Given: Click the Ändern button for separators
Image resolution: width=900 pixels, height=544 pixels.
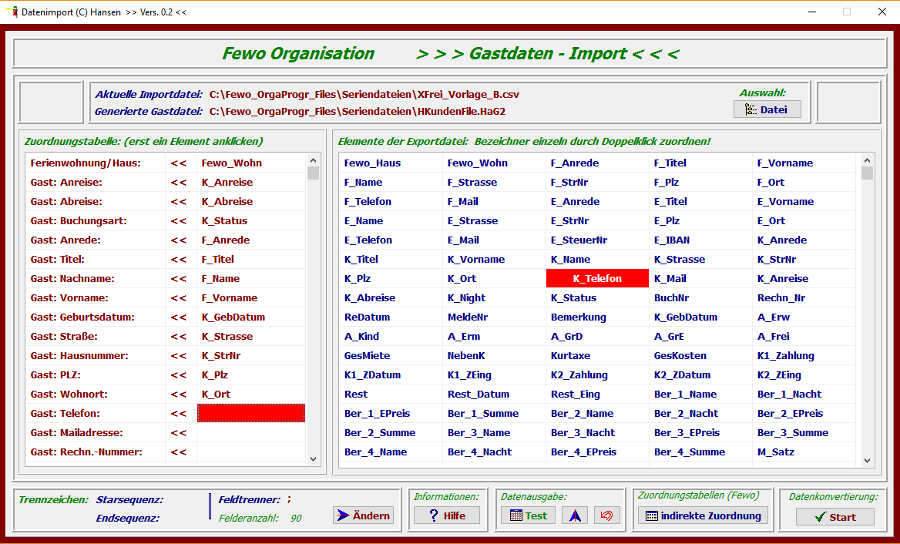Looking at the screenshot, I should (363, 515).
